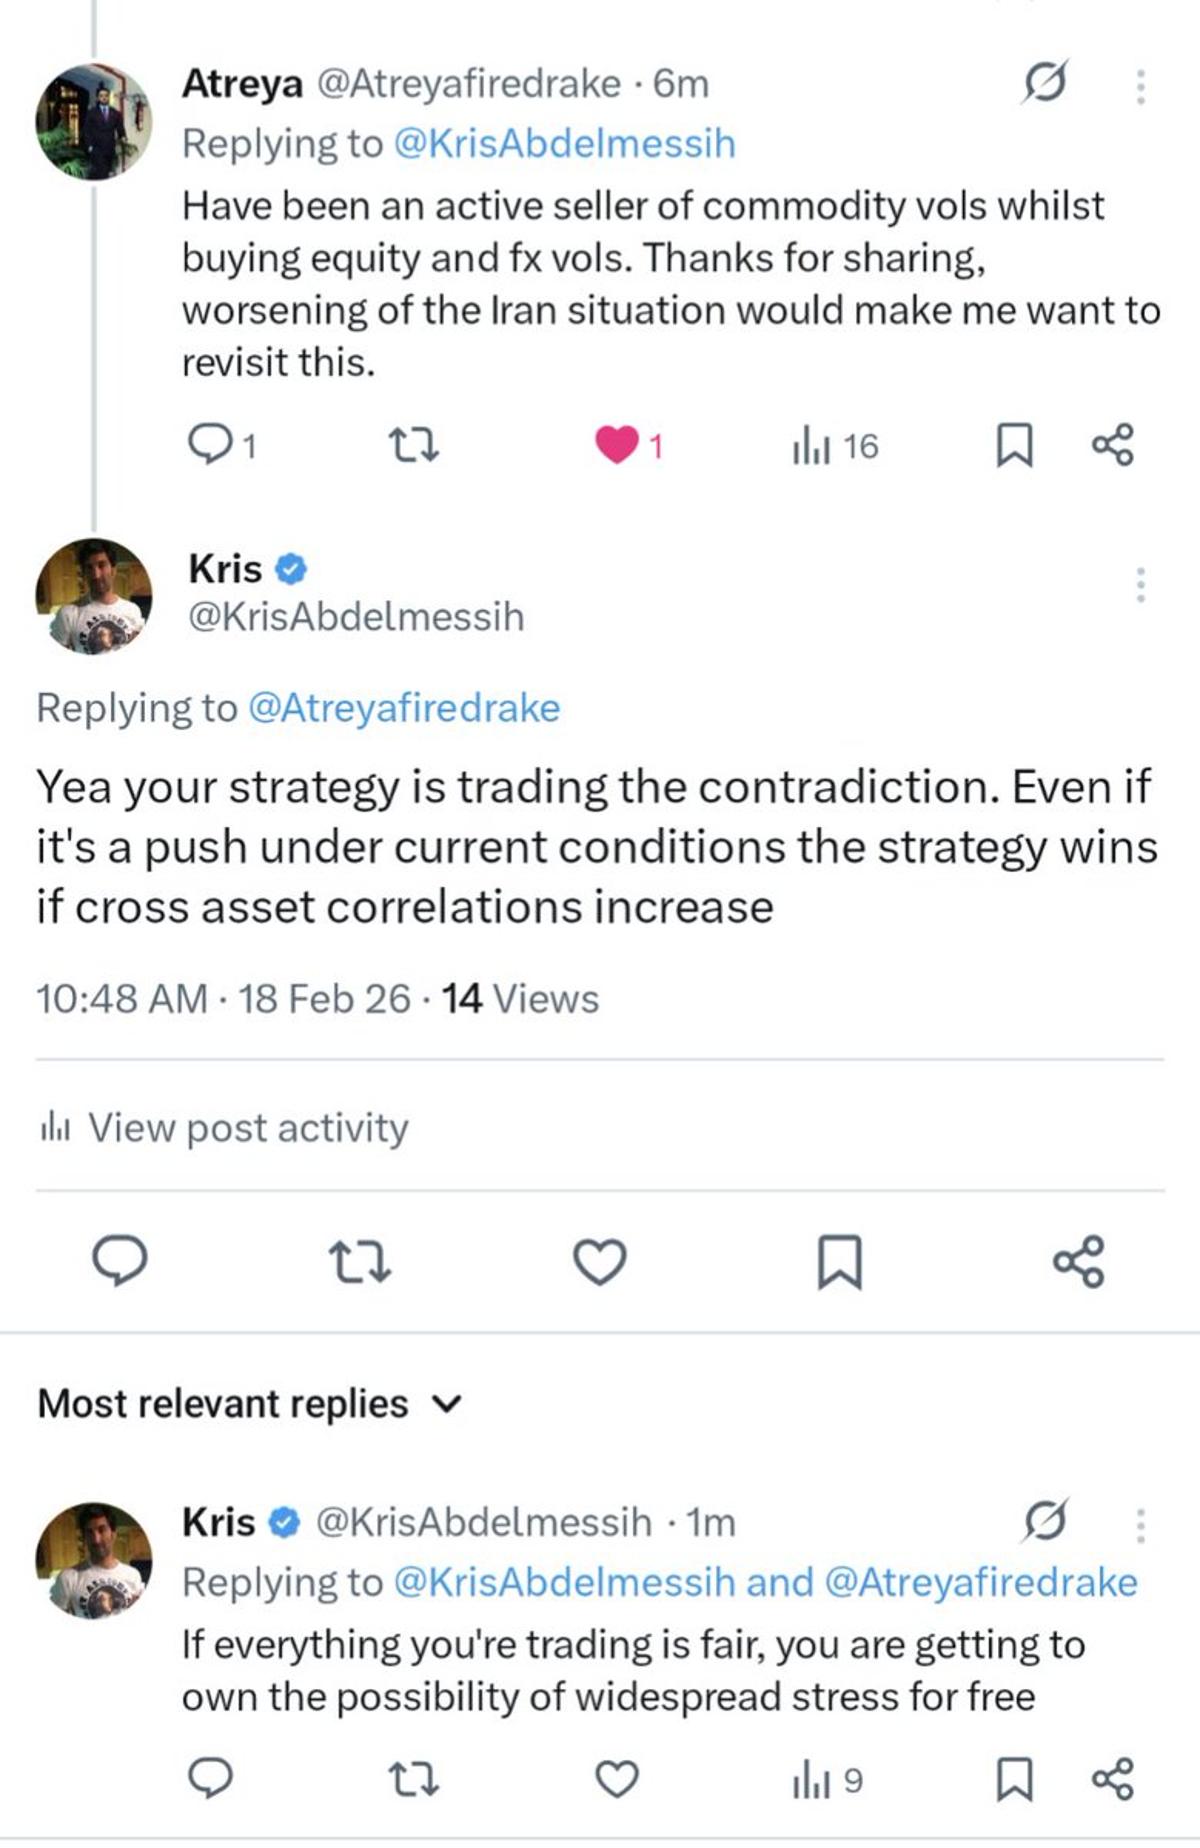The image size is (1200, 1848).
Task: Retweet Atreya's reply about commodity vols
Action: click(414, 445)
